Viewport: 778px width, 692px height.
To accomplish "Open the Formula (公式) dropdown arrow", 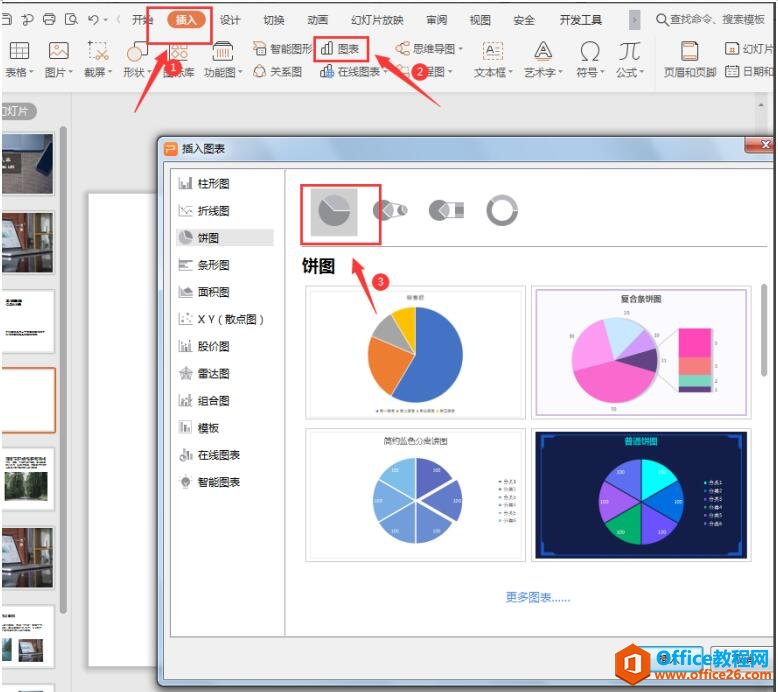I will click(642, 72).
